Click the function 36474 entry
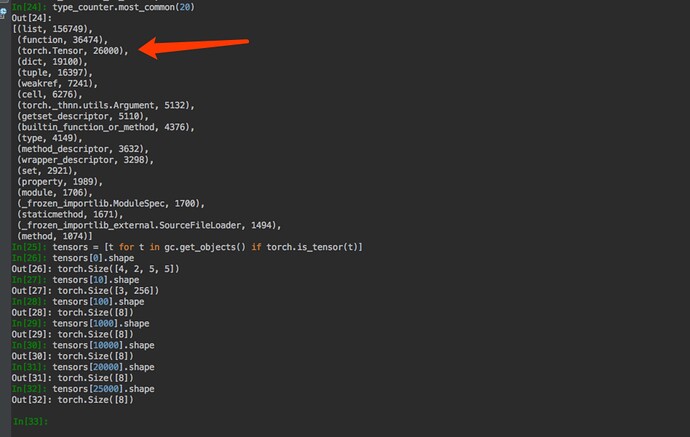690x437 pixels. pyautogui.click(x=64, y=39)
